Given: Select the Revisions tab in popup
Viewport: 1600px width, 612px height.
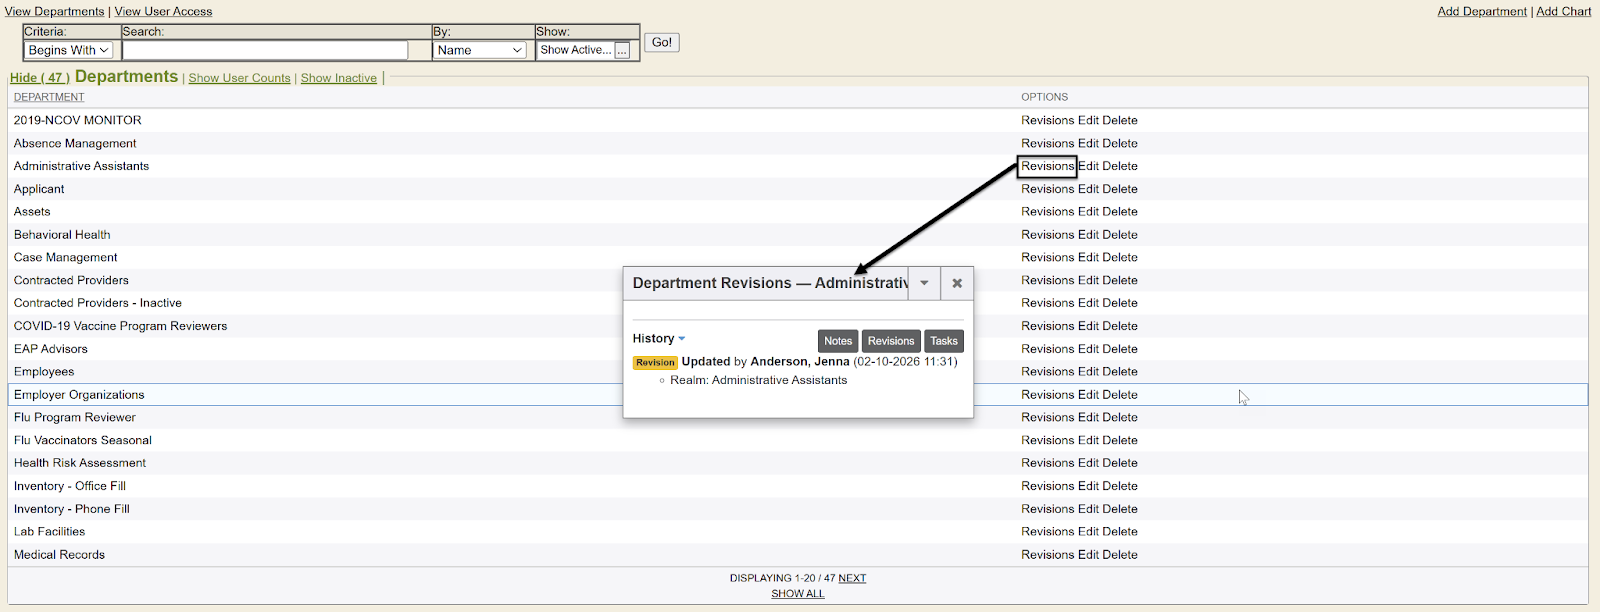Looking at the screenshot, I should tap(890, 341).
